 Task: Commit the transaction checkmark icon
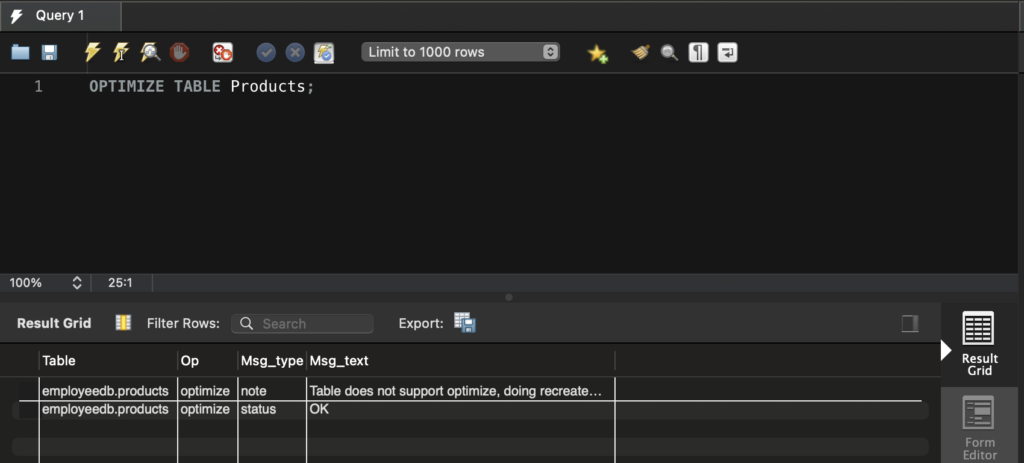click(266, 53)
